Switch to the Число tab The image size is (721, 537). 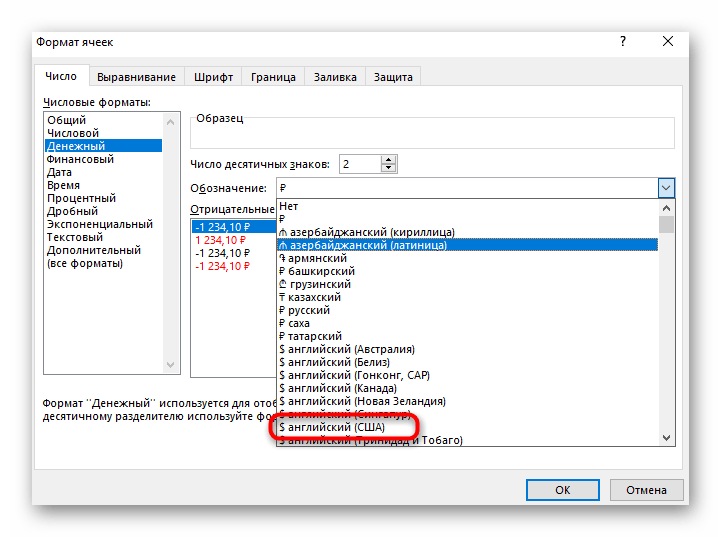tap(61, 76)
